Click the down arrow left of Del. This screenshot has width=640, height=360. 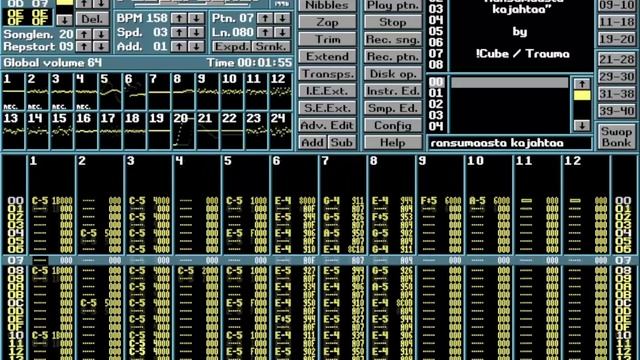point(64,19)
